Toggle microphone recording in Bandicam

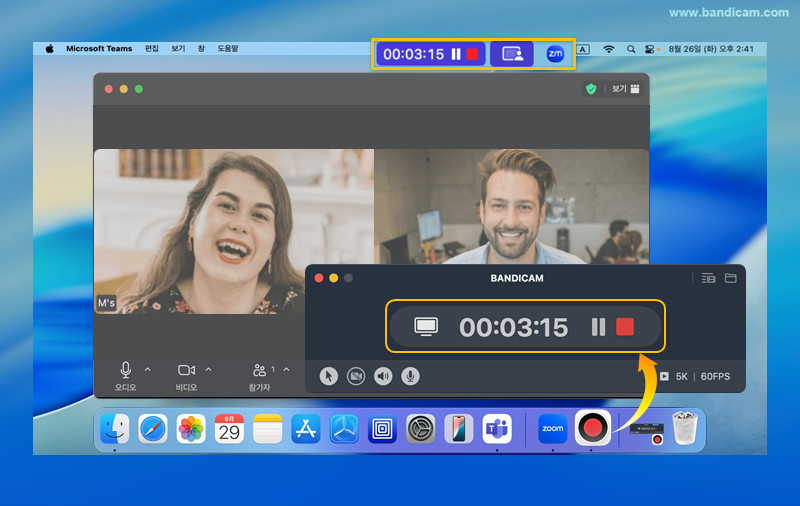point(410,376)
